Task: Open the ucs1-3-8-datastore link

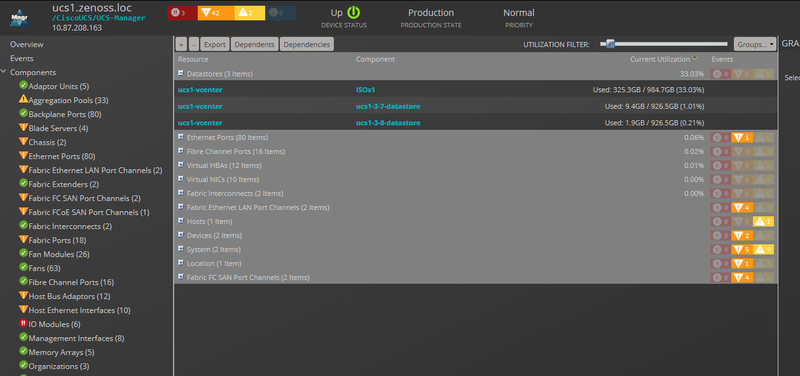Action: click(x=388, y=123)
